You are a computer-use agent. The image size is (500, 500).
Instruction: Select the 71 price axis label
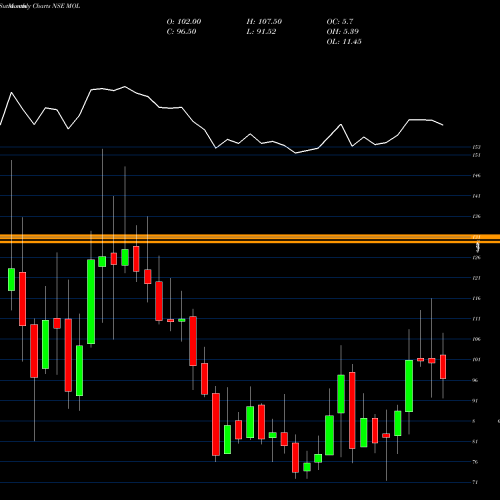476,482
